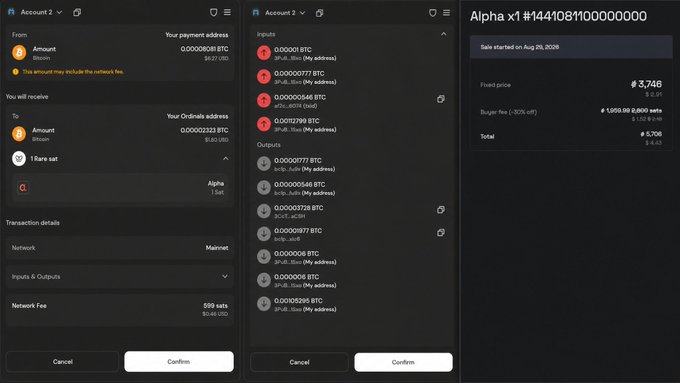The image size is (680, 383).
Task: Copy address of 0.00003728 BTC output
Action: 441,210
